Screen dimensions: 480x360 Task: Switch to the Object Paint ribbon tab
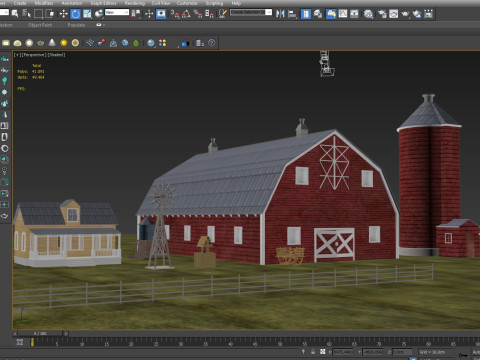pyautogui.click(x=40, y=25)
